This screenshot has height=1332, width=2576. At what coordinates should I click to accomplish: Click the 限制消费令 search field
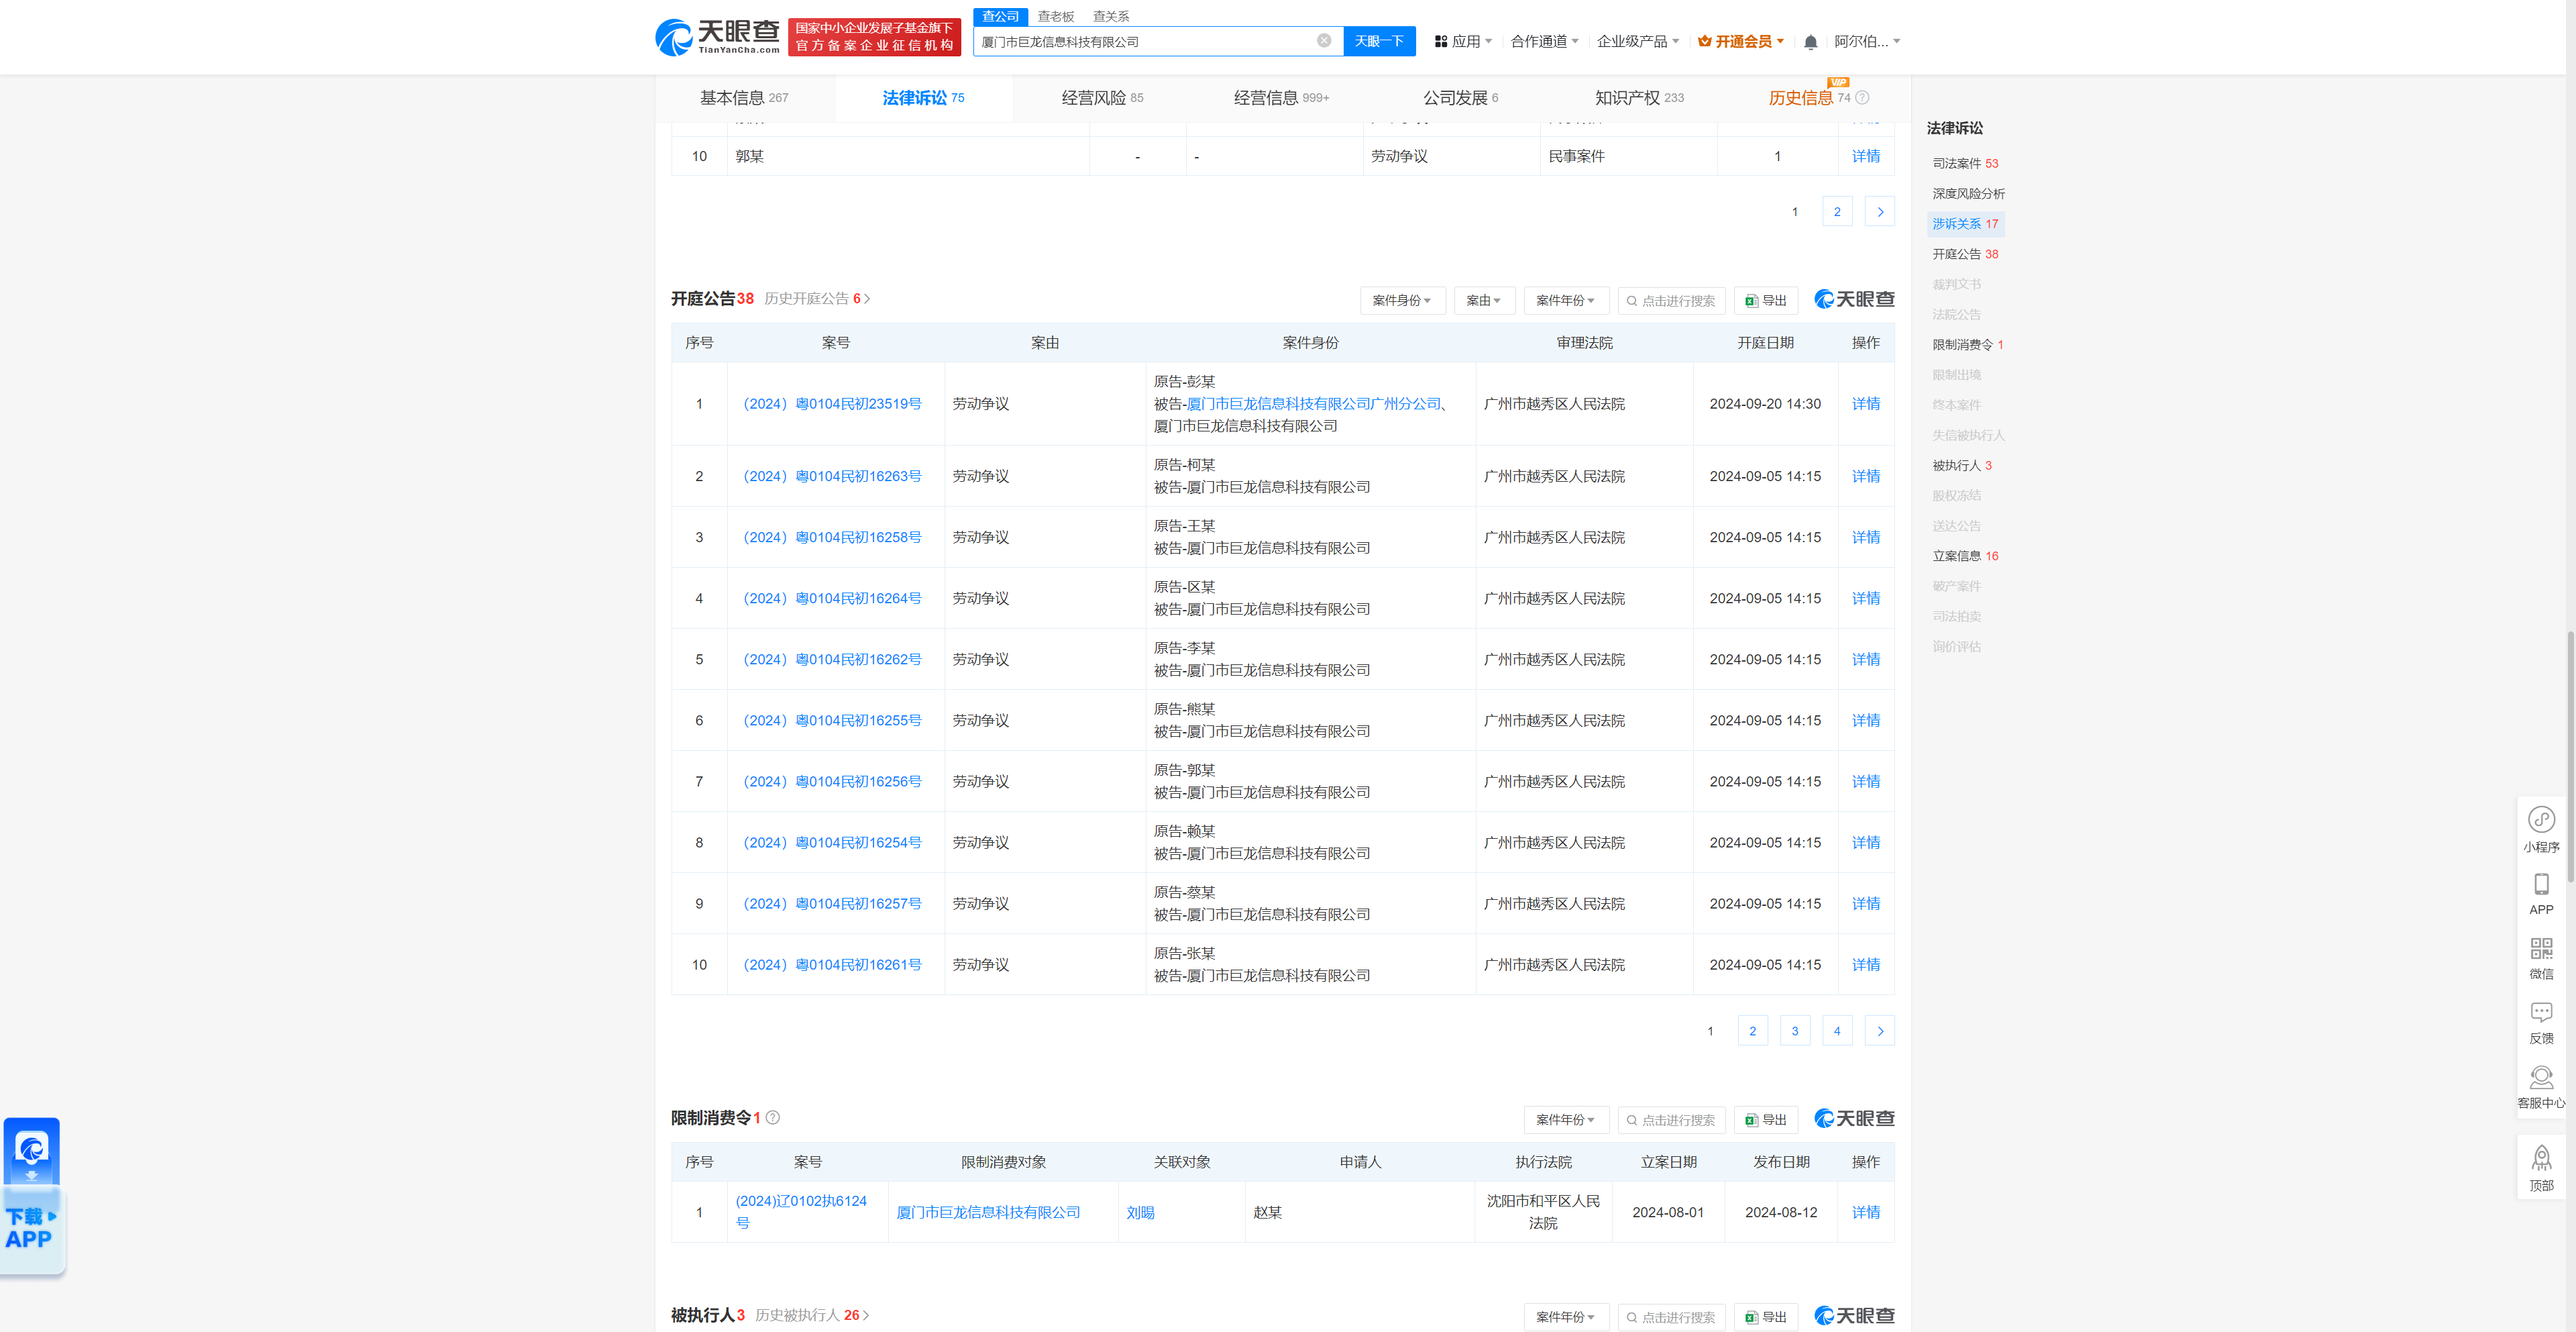[x=1671, y=1119]
